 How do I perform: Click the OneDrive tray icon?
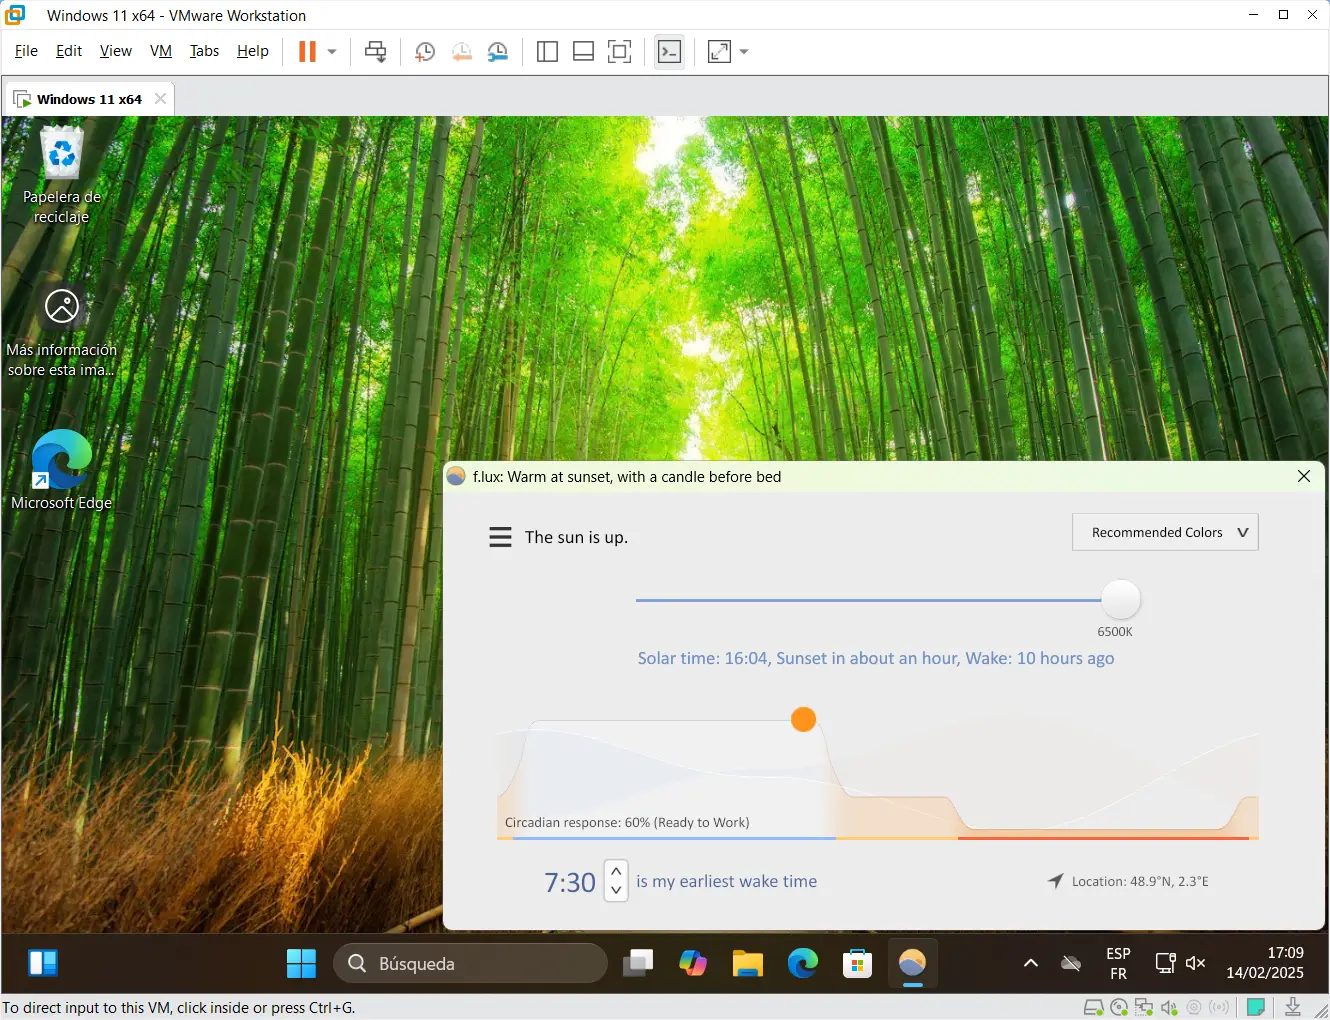click(1071, 963)
